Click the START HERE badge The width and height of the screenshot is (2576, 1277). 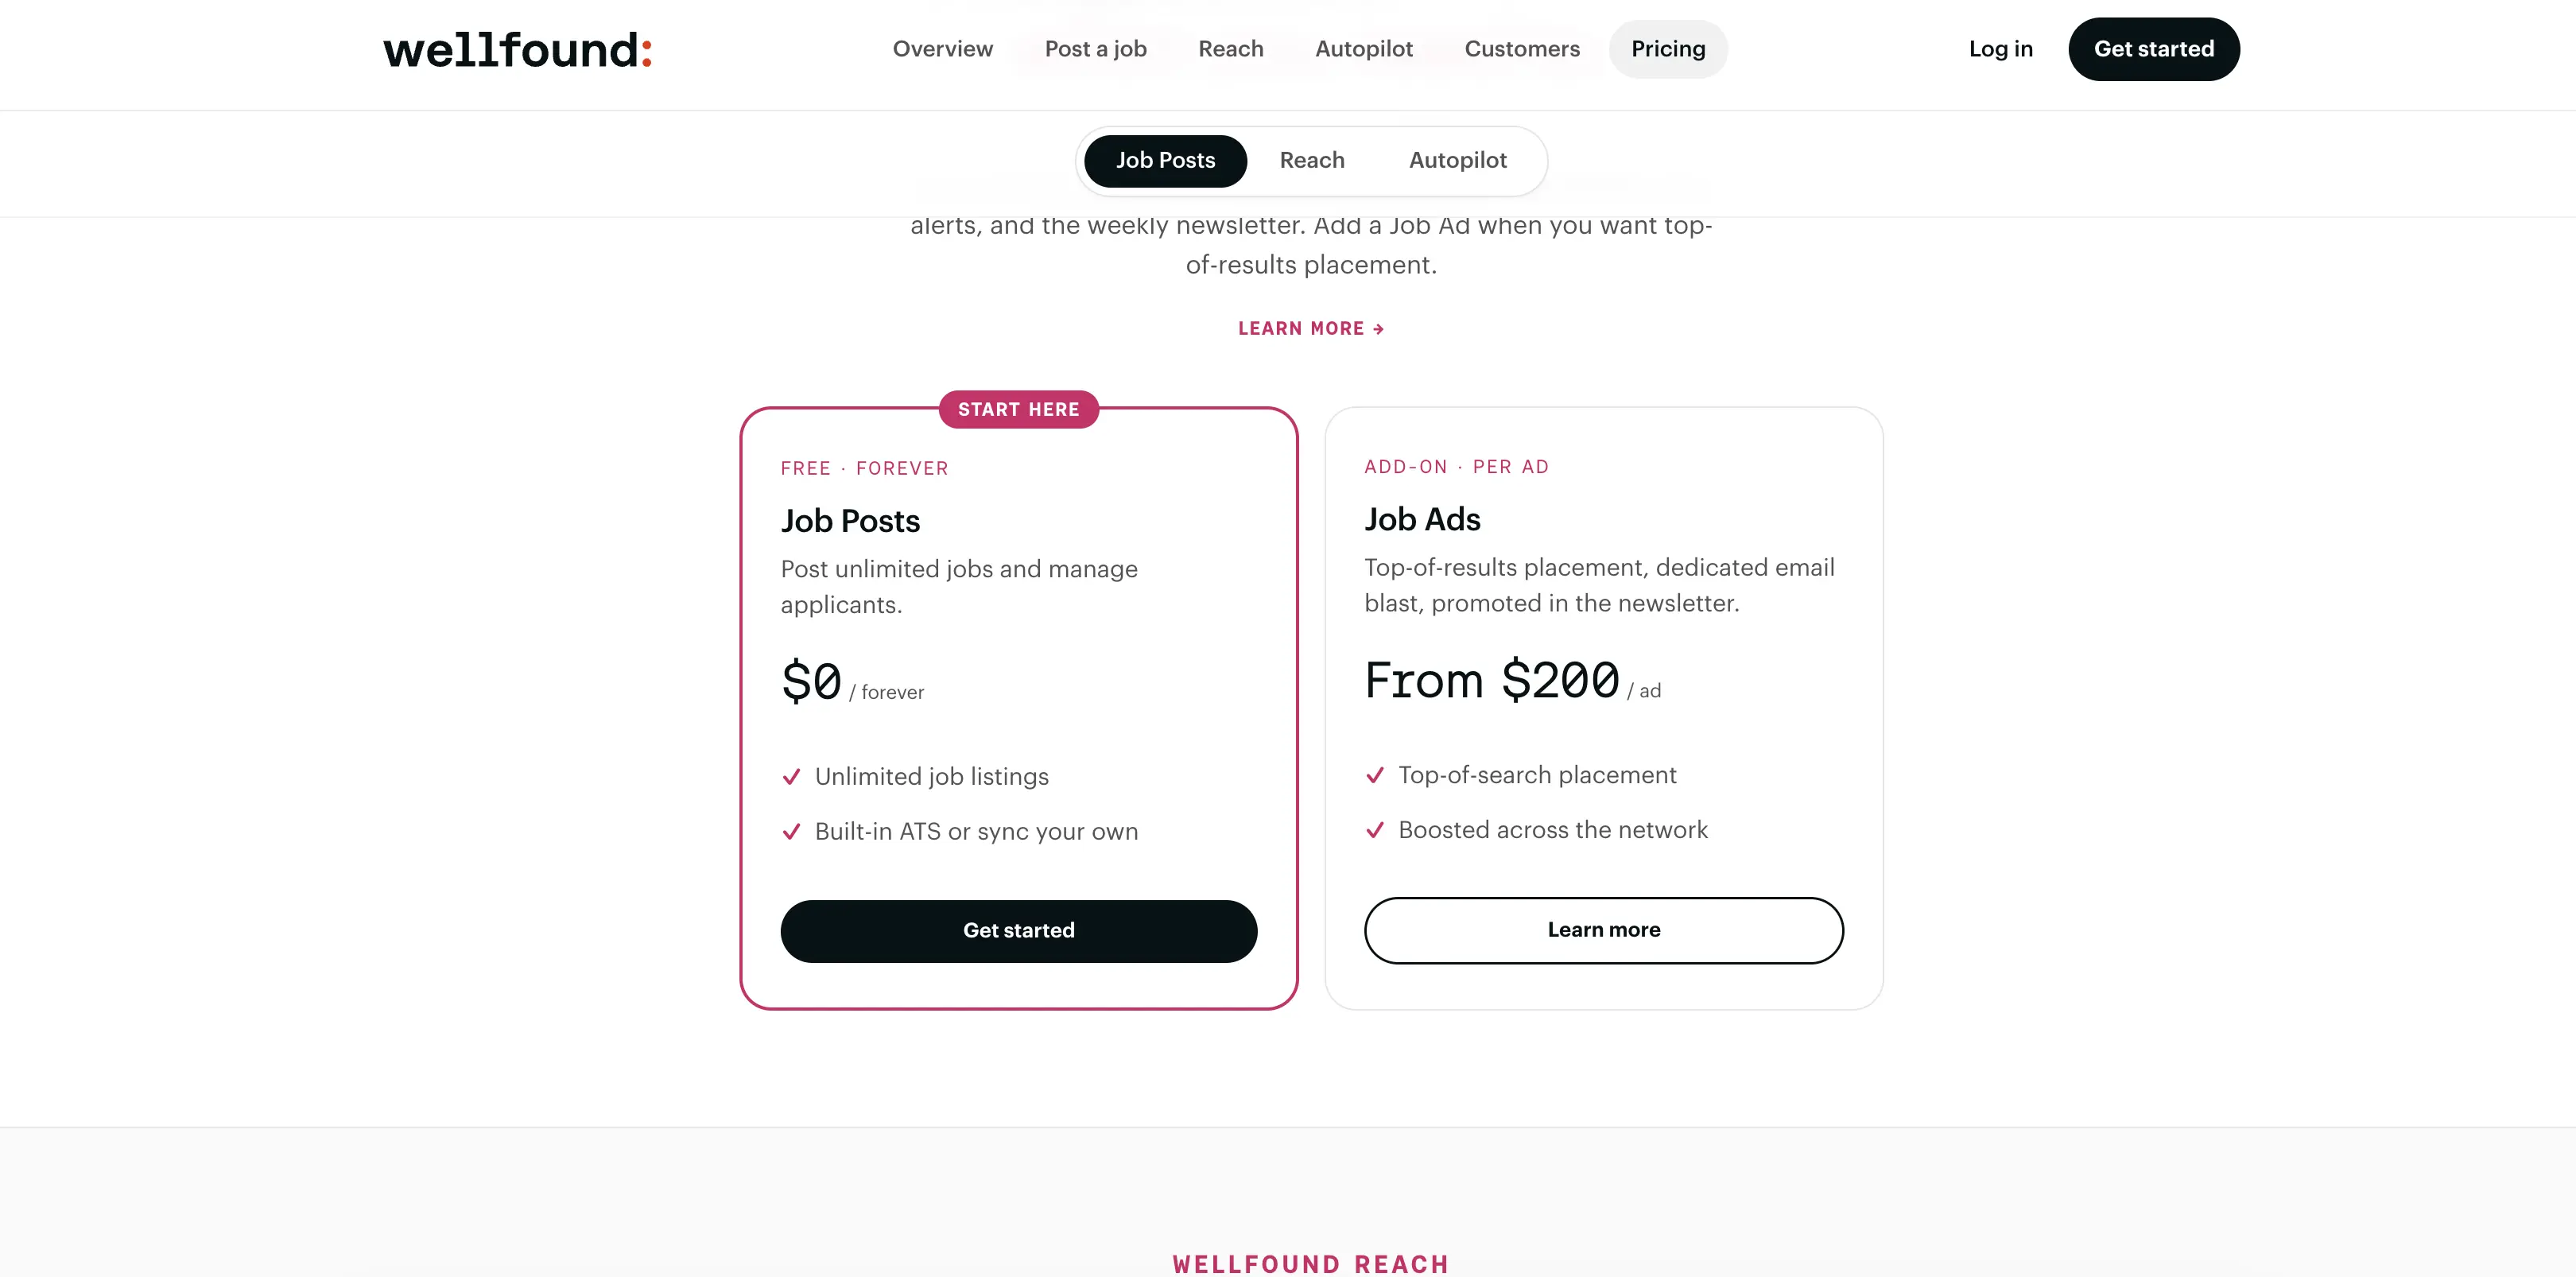click(x=1018, y=409)
